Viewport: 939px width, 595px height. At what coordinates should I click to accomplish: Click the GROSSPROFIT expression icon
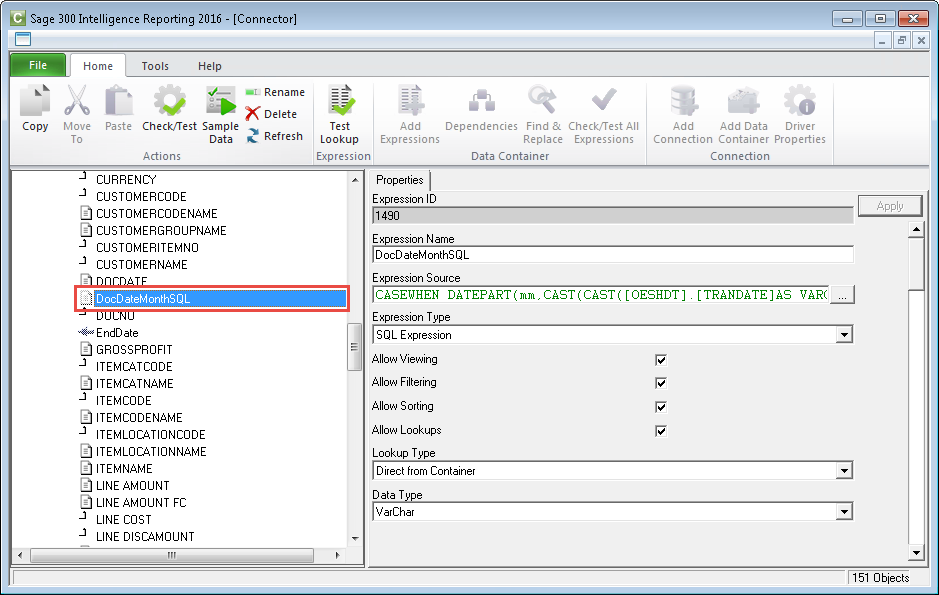pos(86,349)
